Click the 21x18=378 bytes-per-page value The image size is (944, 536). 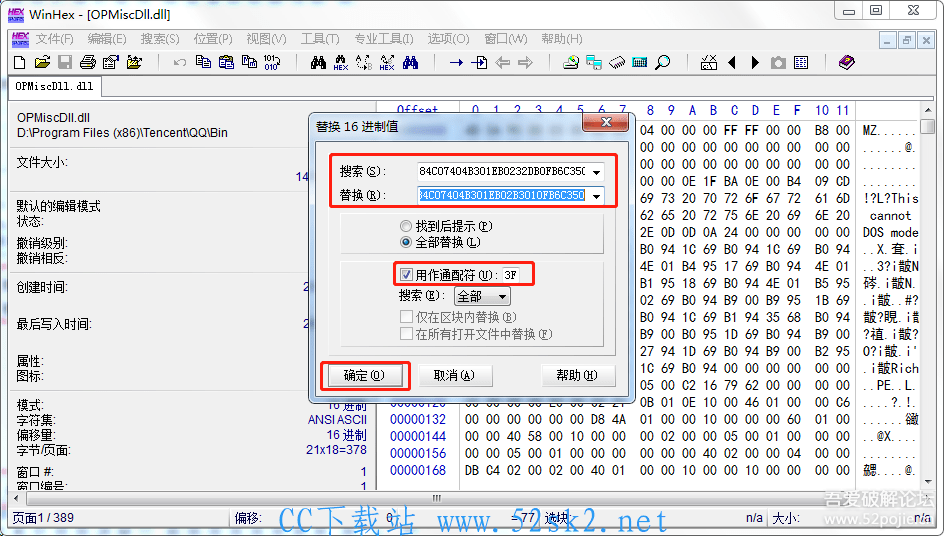click(336, 450)
